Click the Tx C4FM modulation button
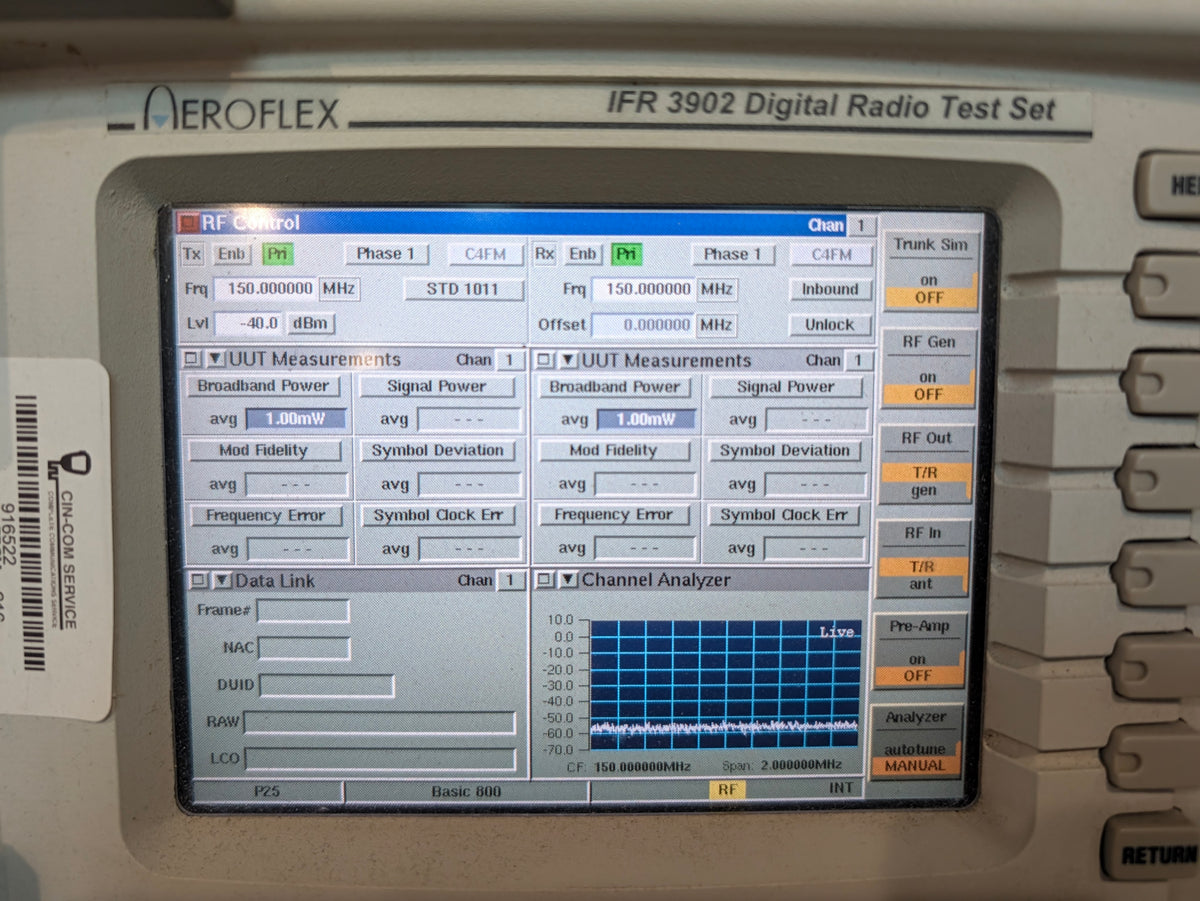Image resolution: width=1200 pixels, height=901 pixels. tap(485, 254)
